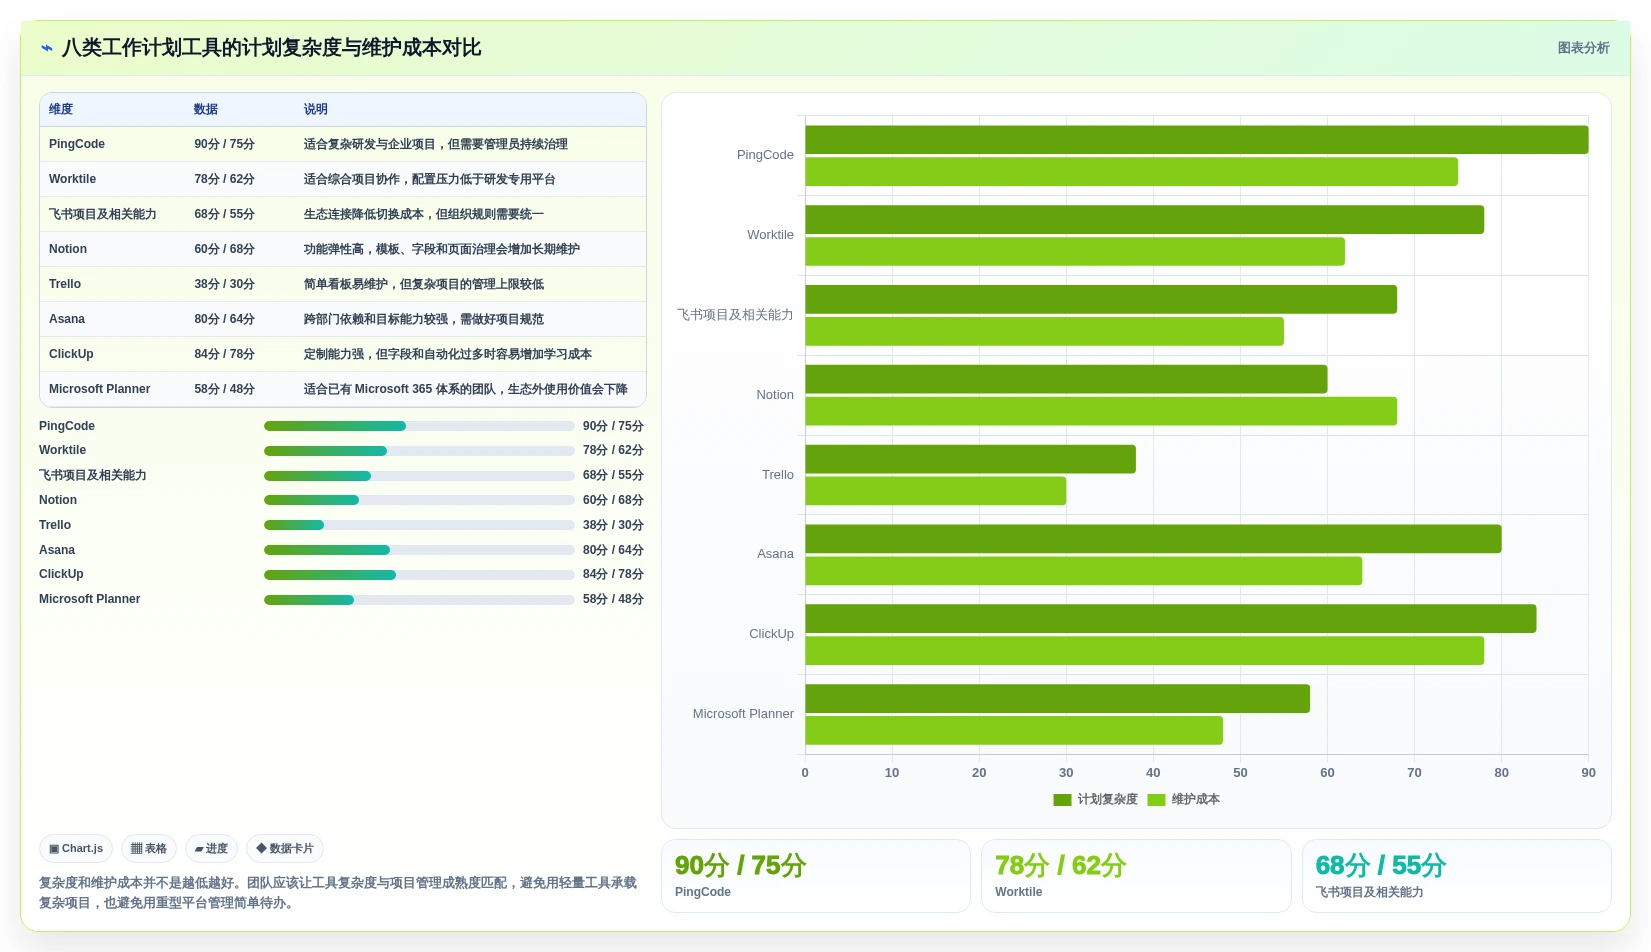Select the 数据卡片 tag chip
The image size is (1651, 952).
tap(285, 849)
